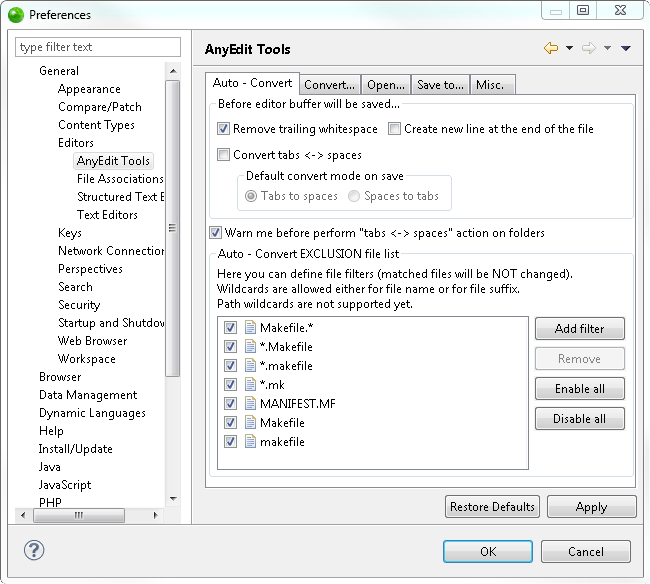Screen dimensions: 650x584
Task: Confirm preferences with the OK button
Action: [488, 552]
